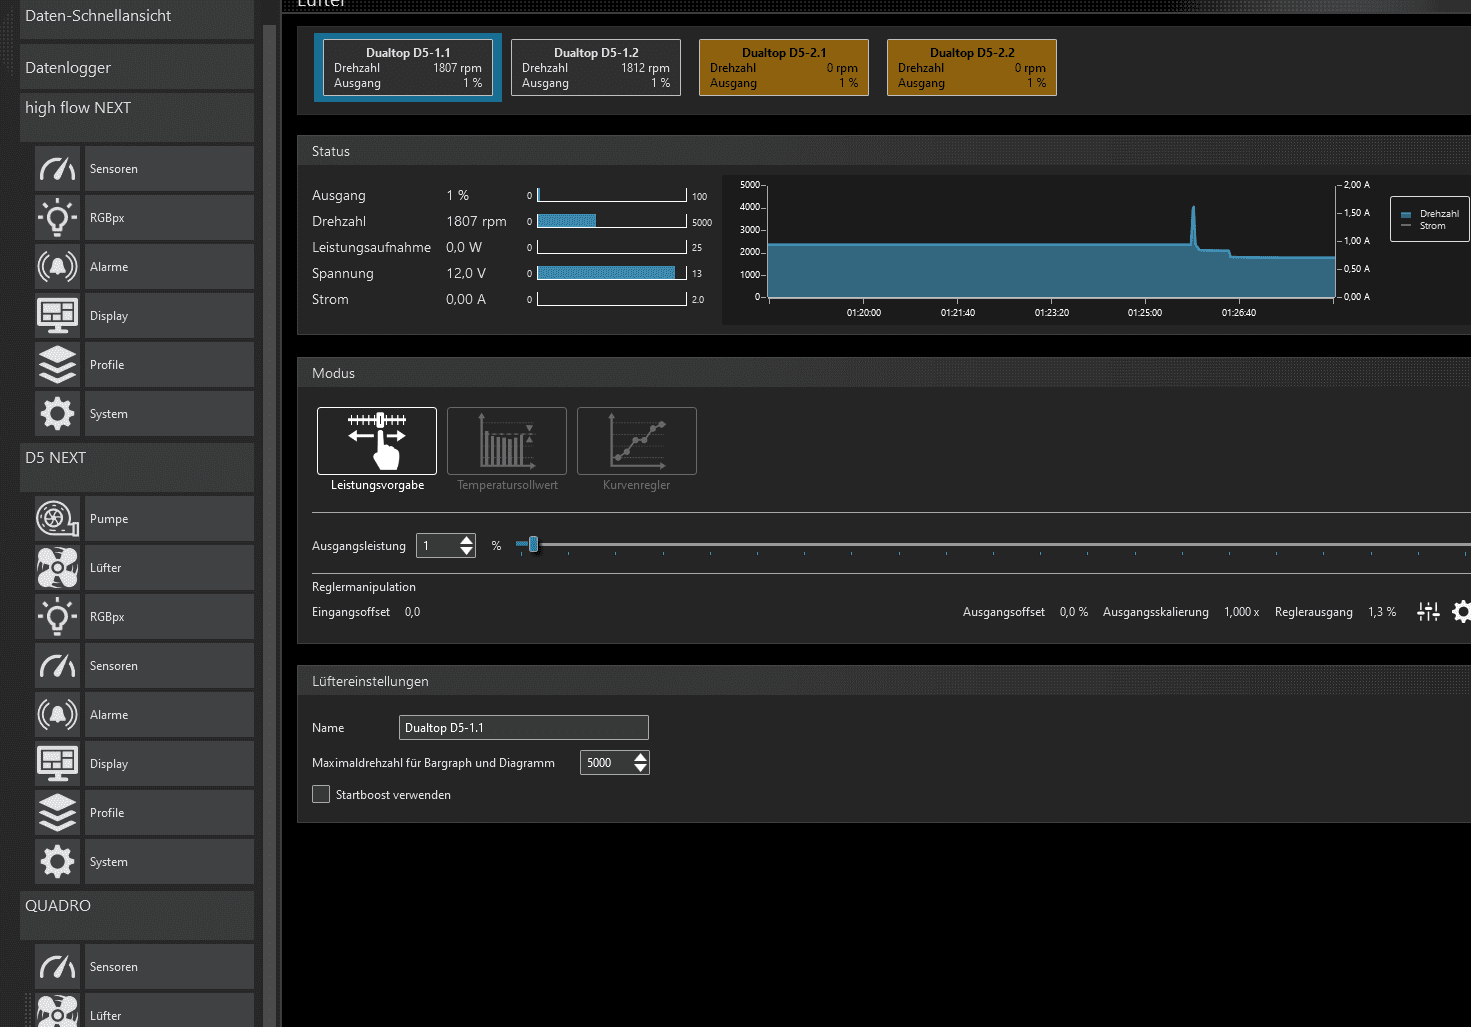Increase Ausgangsleistung with up arrow
This screenshot has width=1471, height=1027.
click(466, 540)
